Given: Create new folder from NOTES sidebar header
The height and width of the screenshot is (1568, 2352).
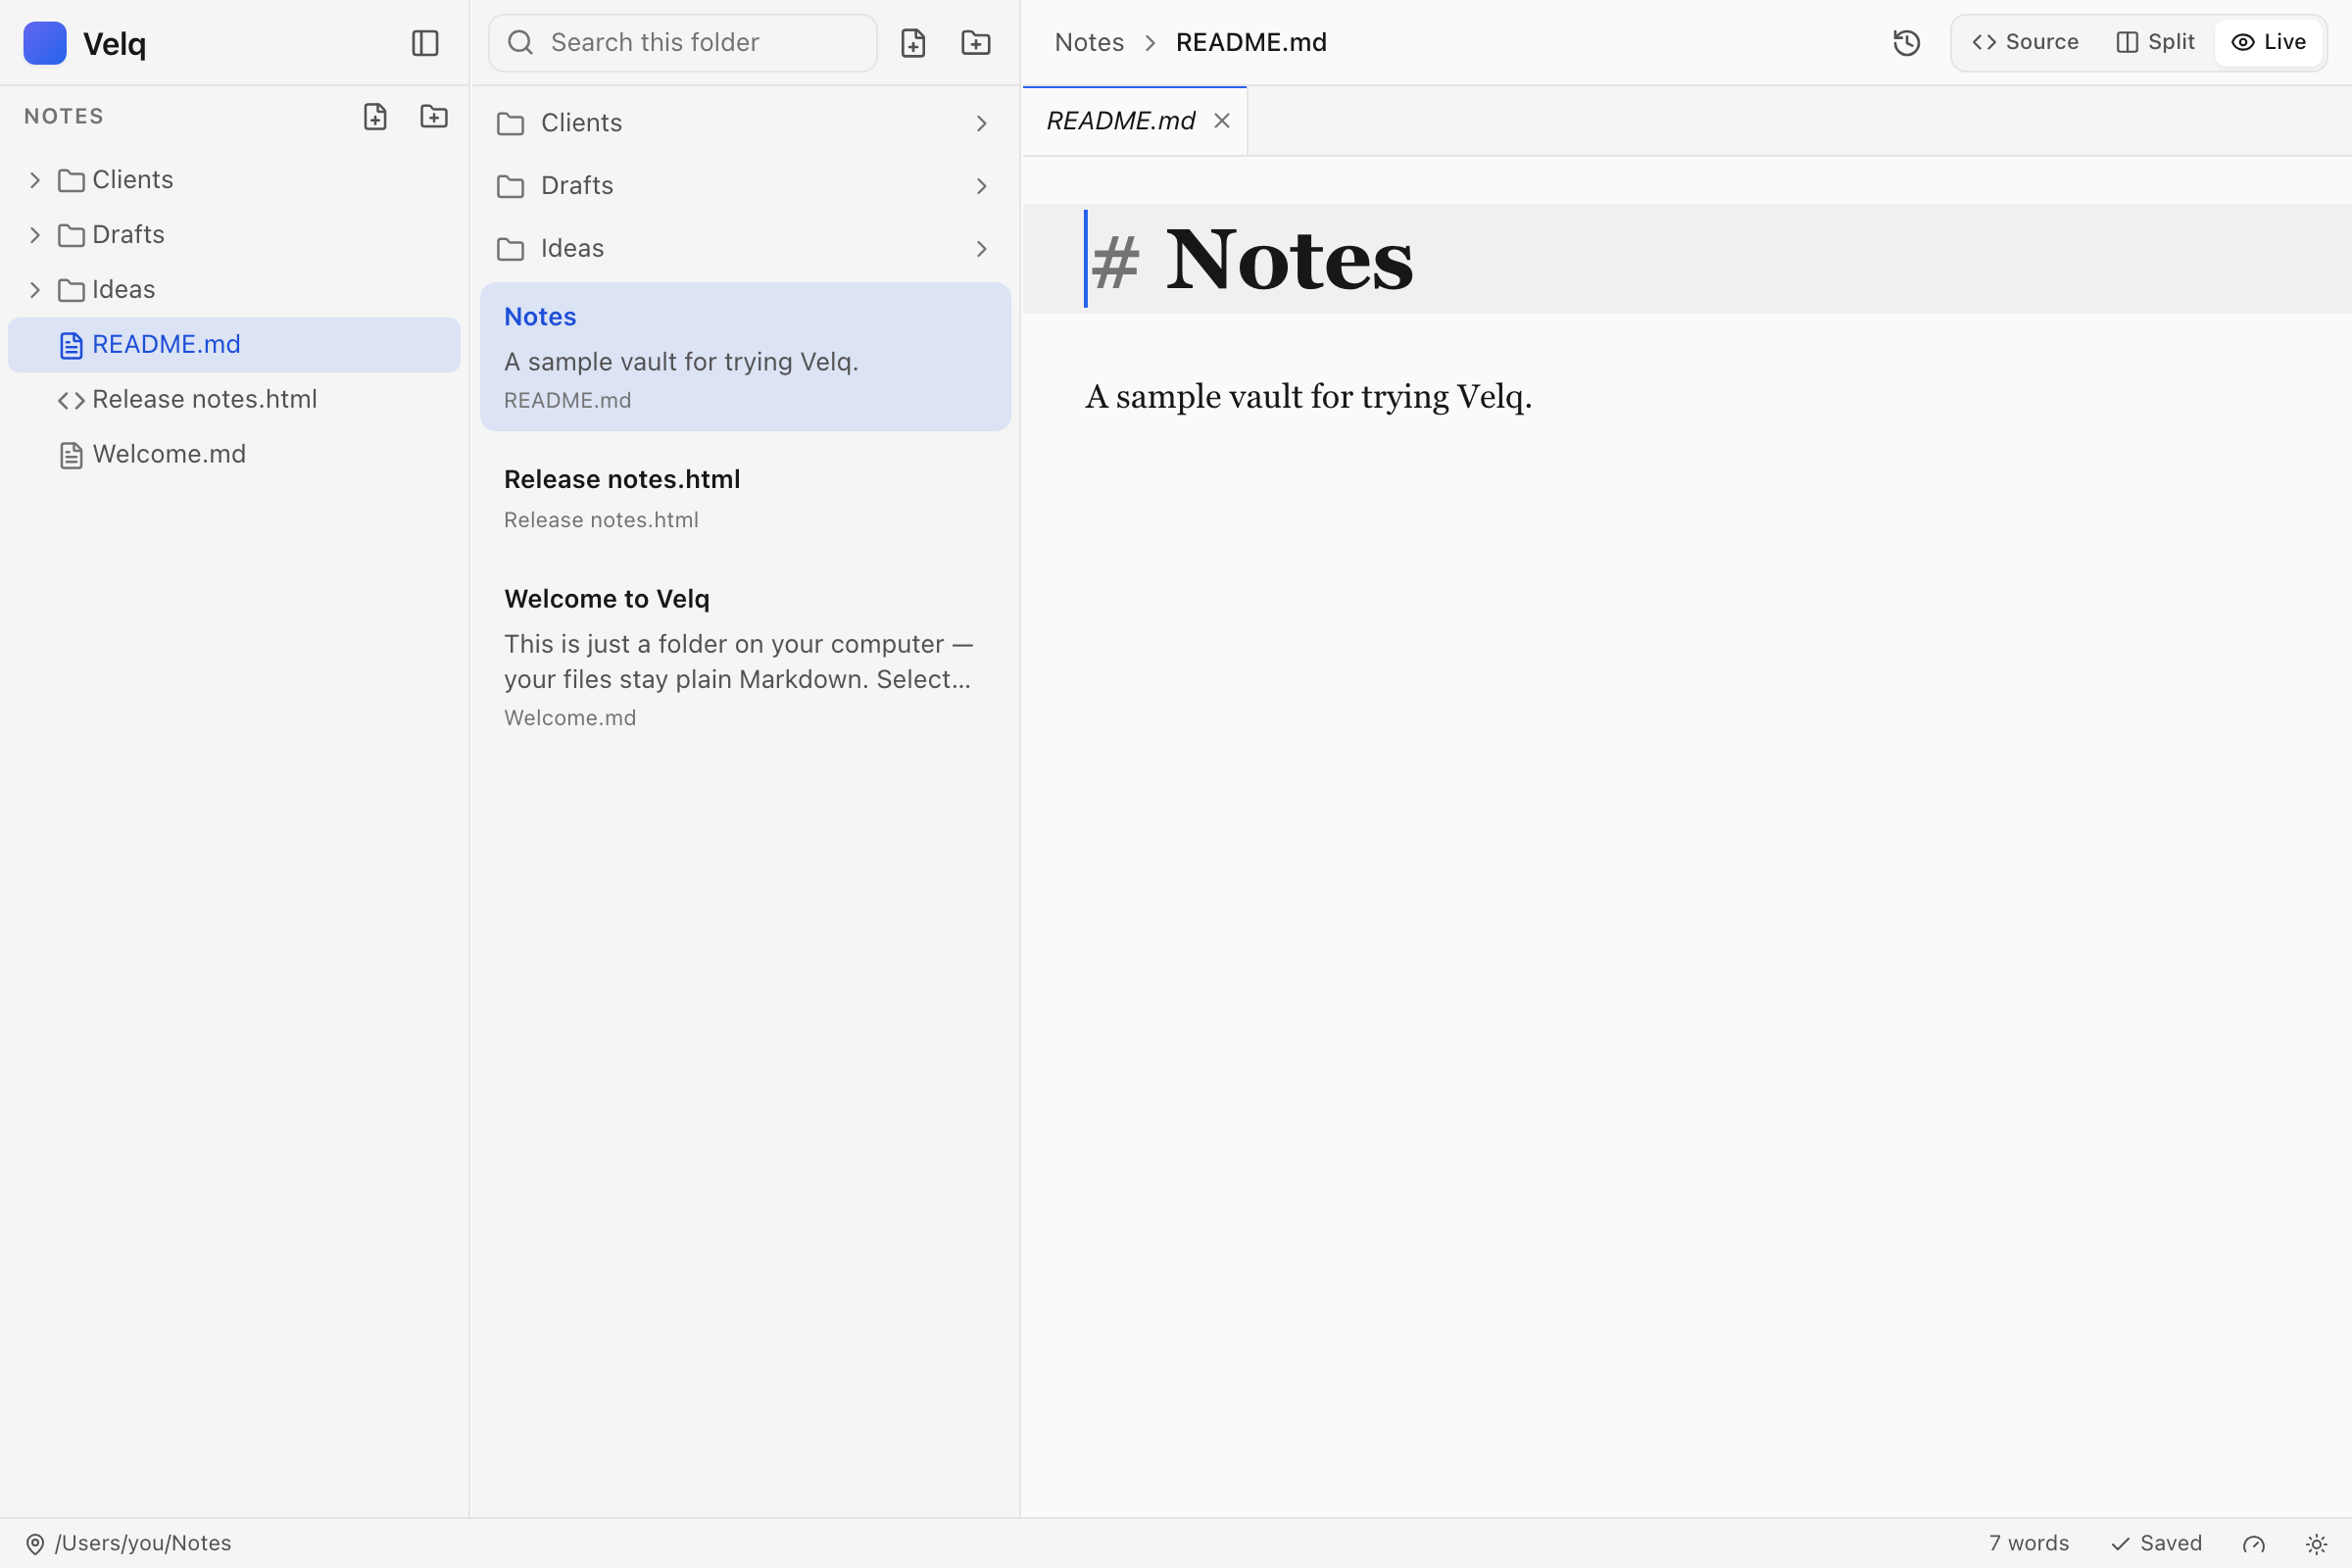Looking at the screenshot, I should pos(434,116).
